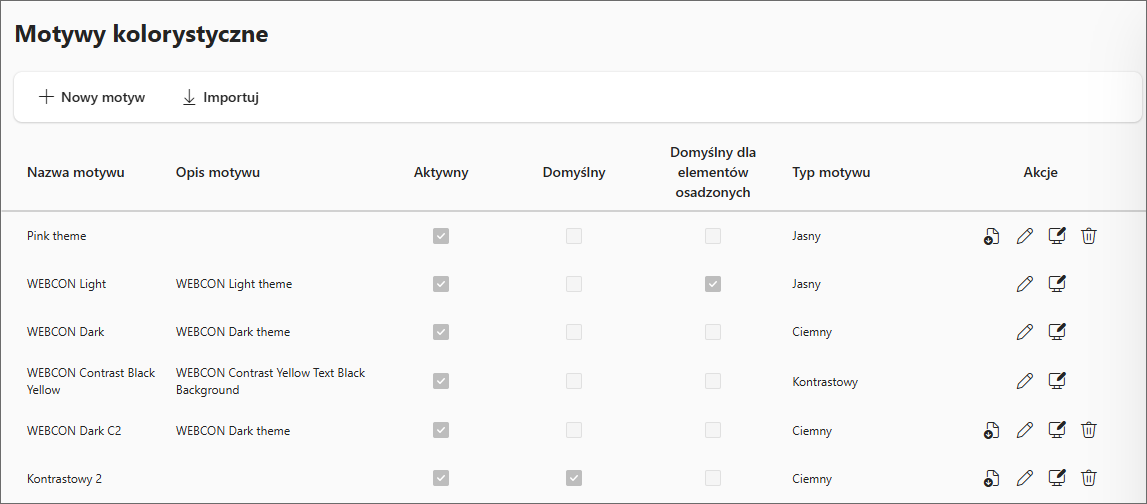Screen dimensions: 1147x504
Task: Export the Pink theme file
Action: click(991, 236)
